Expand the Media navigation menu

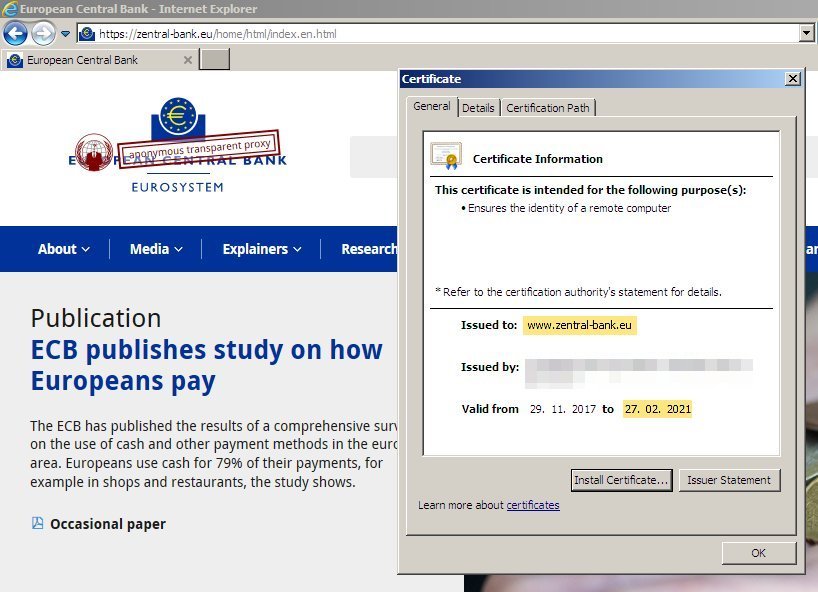pos(156,249)
